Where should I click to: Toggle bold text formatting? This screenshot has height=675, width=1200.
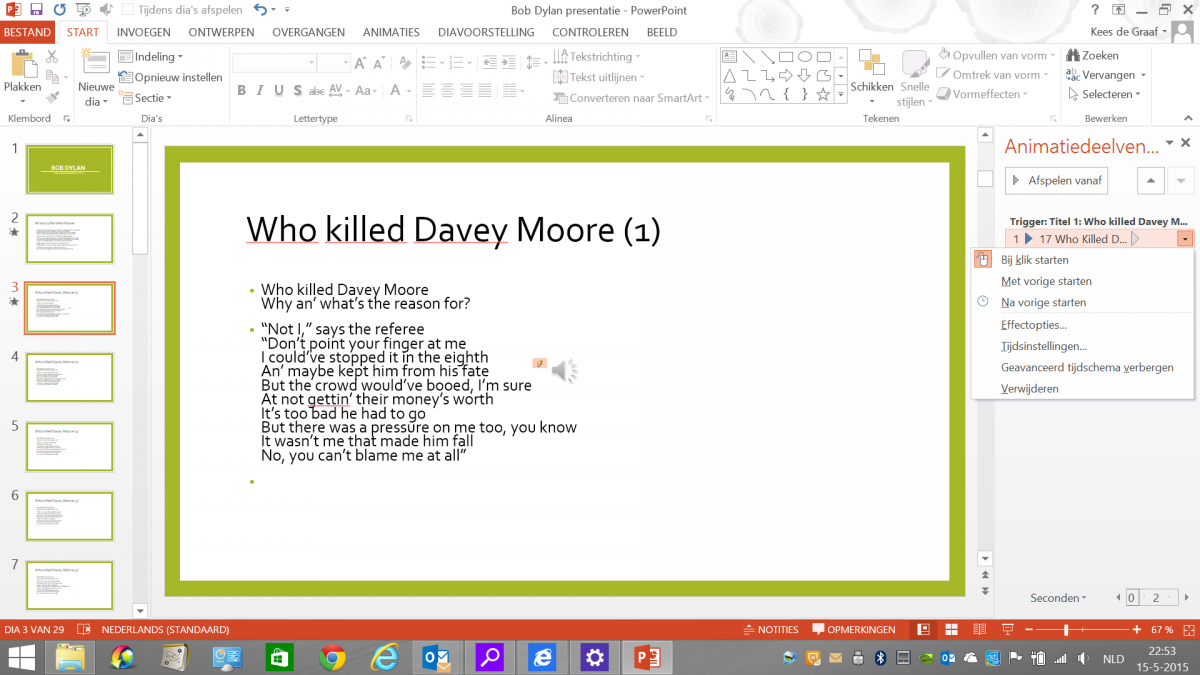tap(242, 91)
